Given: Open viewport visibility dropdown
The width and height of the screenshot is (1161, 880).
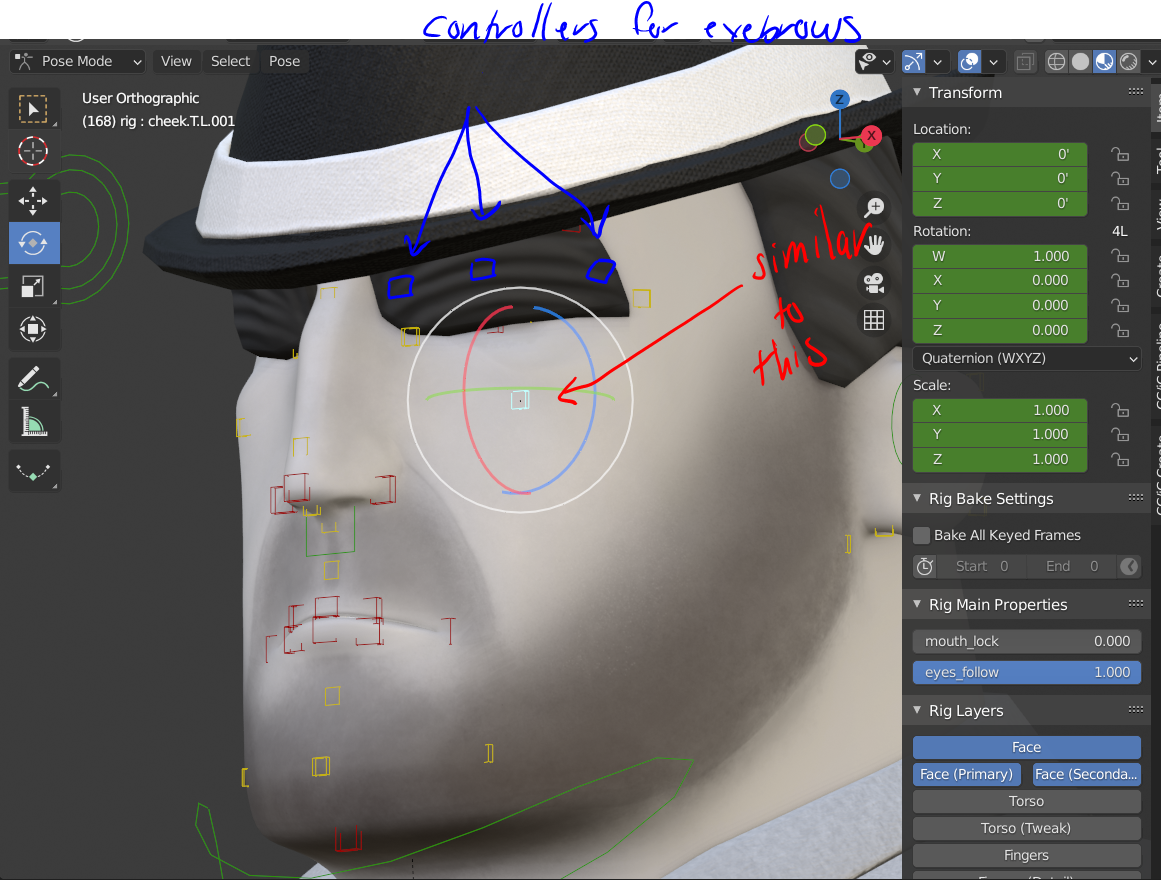Looking at the screenshot, I should 874,61.
